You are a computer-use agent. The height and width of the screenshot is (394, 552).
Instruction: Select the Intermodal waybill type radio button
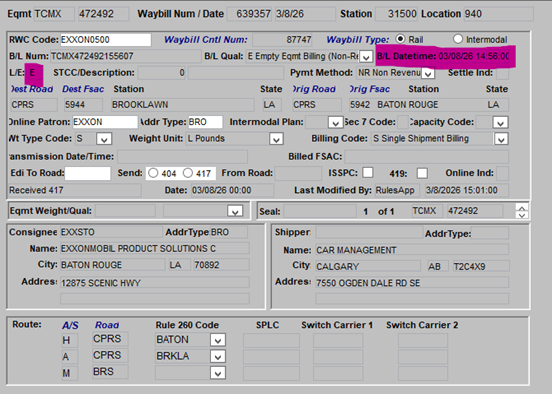(458, 39)
